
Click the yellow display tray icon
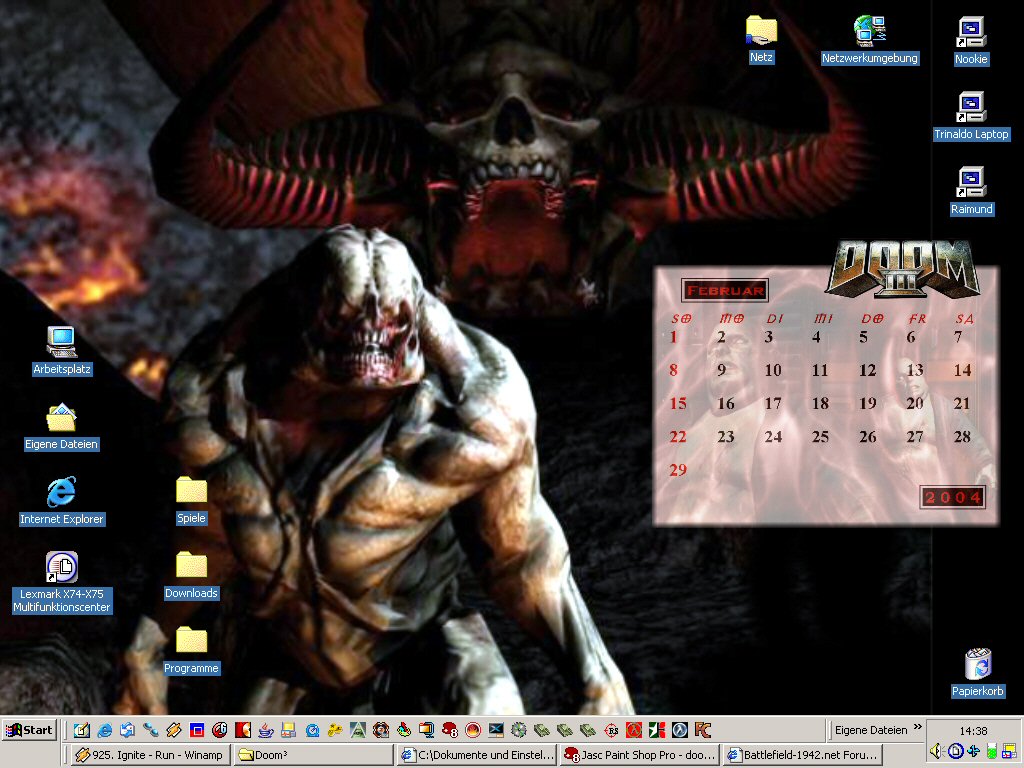(x=1009, y=751)
